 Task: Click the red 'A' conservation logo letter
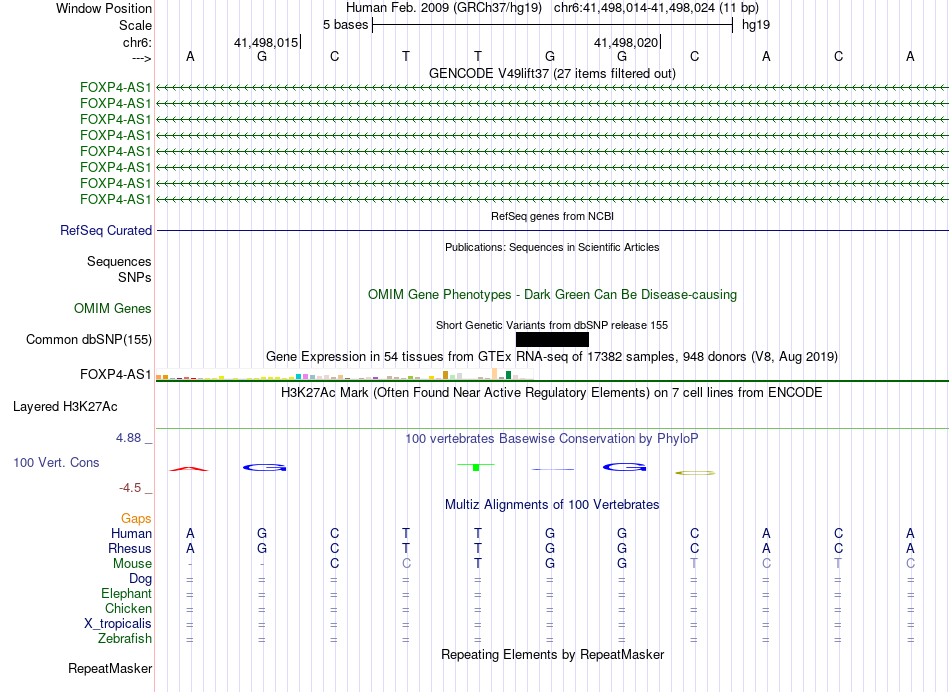coord(189,469)
